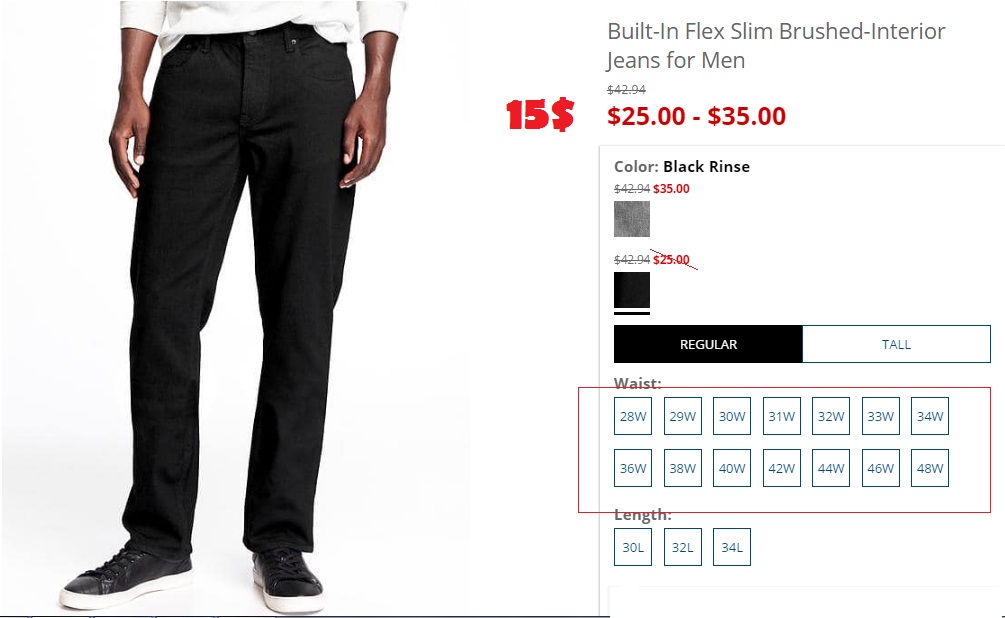Viewport: 1005px width, 618px height.
Task: Open the Built-In Flex Slim jeans title
Action: click(776, 46)
